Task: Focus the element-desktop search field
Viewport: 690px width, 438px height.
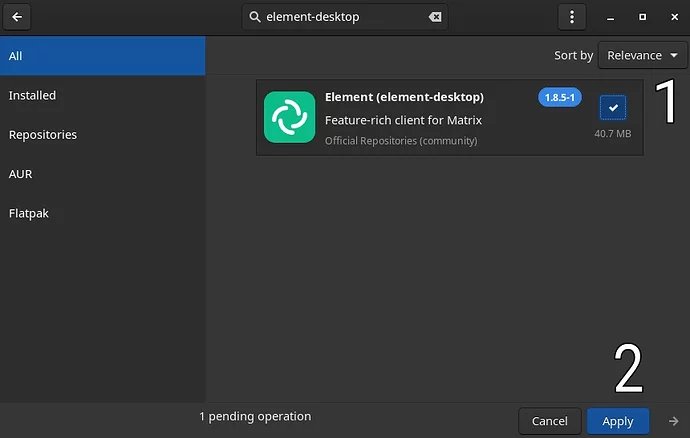Action: pyautogui.click(x=345, y=17)
